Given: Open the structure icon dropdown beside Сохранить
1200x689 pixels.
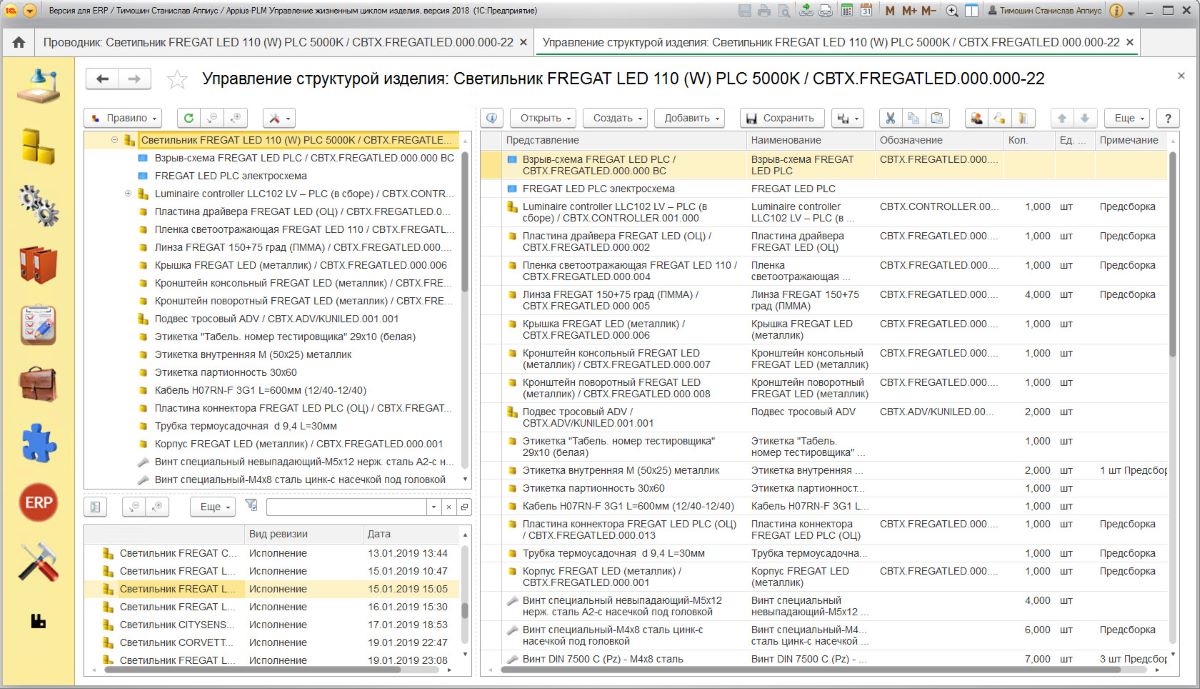Looking at the screenshot, I should pos(847,118).
